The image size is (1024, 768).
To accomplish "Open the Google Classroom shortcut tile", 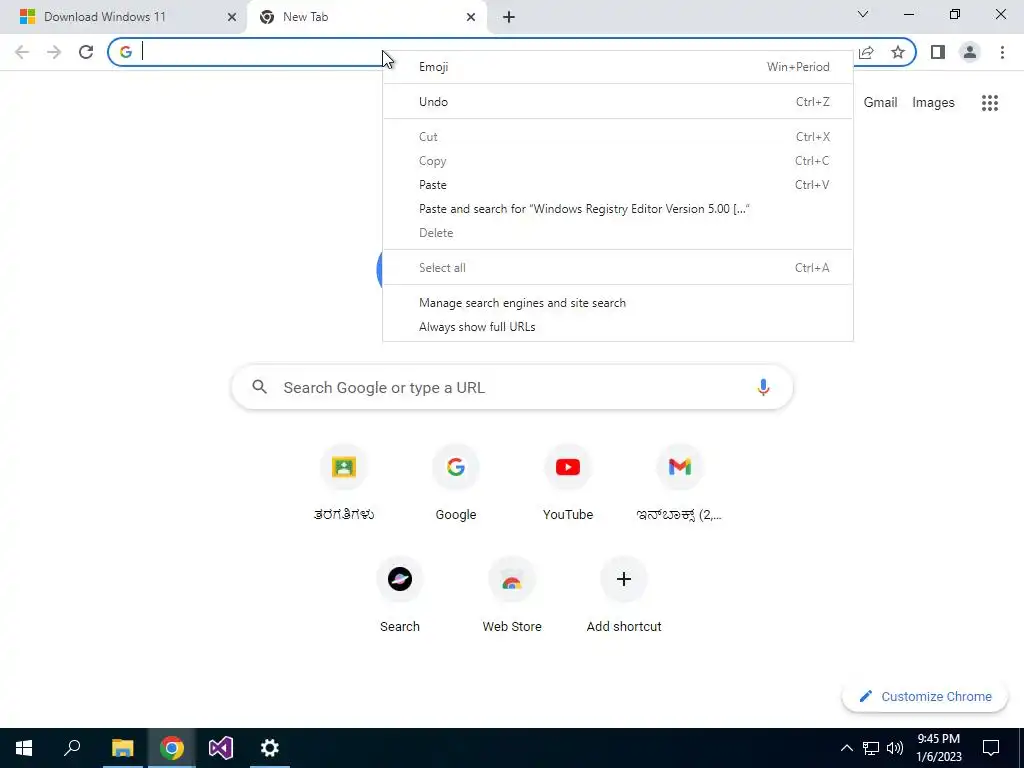I will pyautogui.click(x=344, y=483).
